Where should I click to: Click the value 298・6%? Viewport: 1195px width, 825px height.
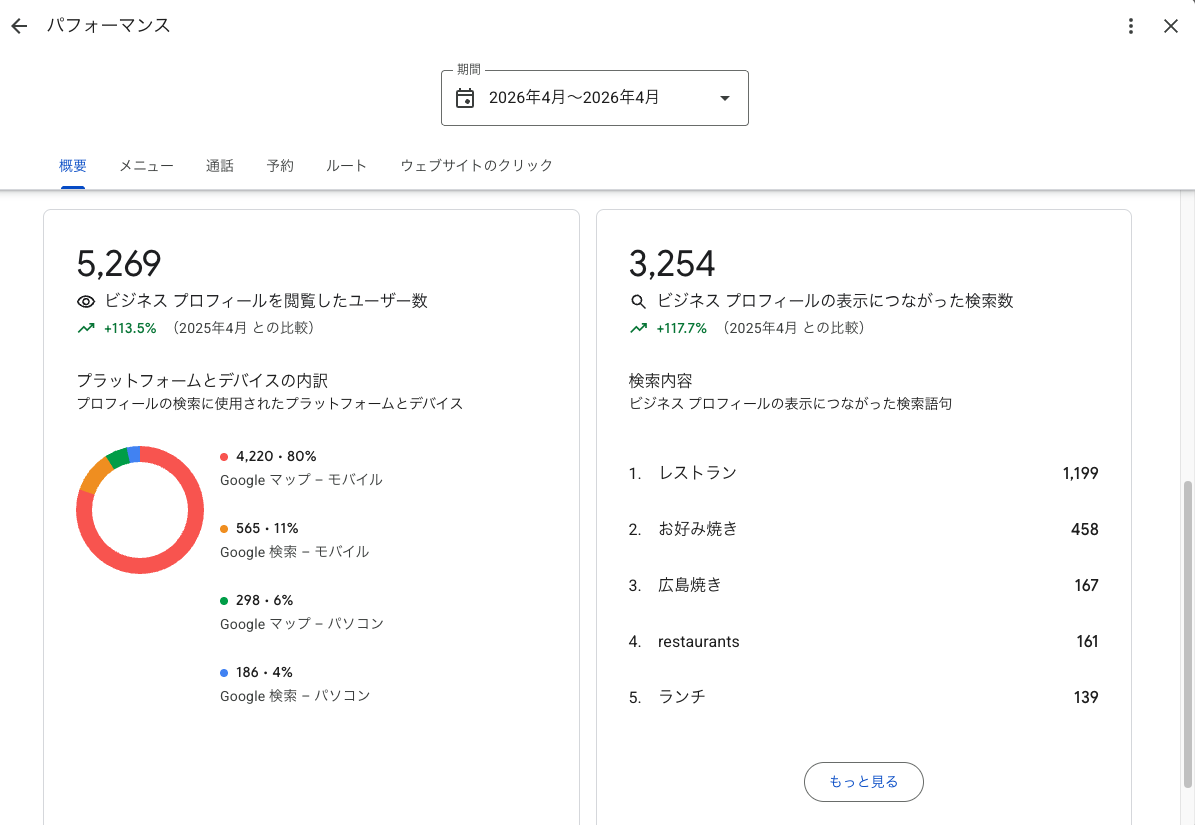[264, 600]
